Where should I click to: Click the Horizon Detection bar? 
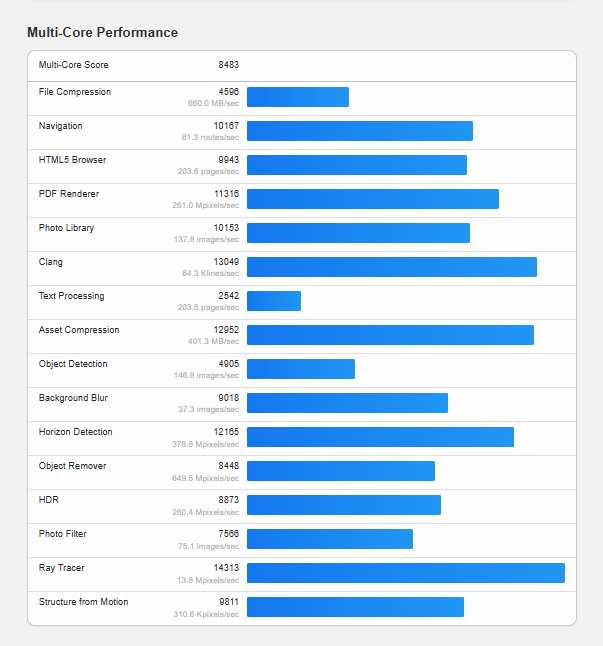pyautogui.click(x=380, y=437)
